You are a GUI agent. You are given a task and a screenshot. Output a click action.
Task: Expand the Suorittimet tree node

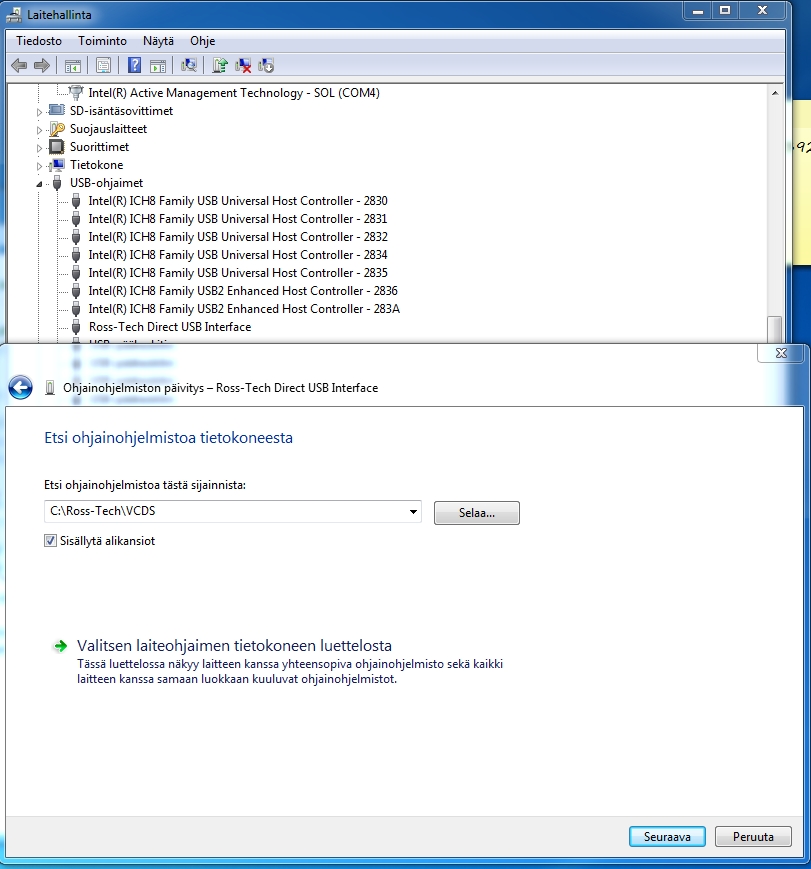coord(41,148)
